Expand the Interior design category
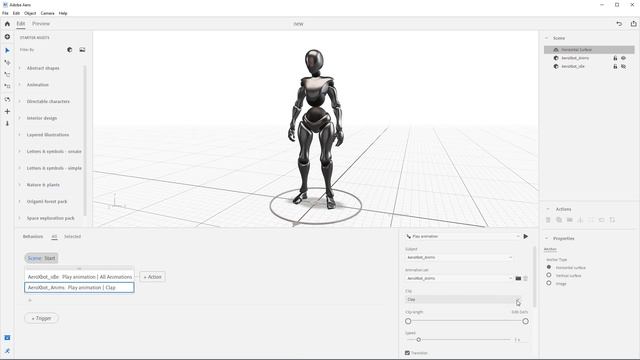This screenshot has height=360, width=640. point(19,118)
